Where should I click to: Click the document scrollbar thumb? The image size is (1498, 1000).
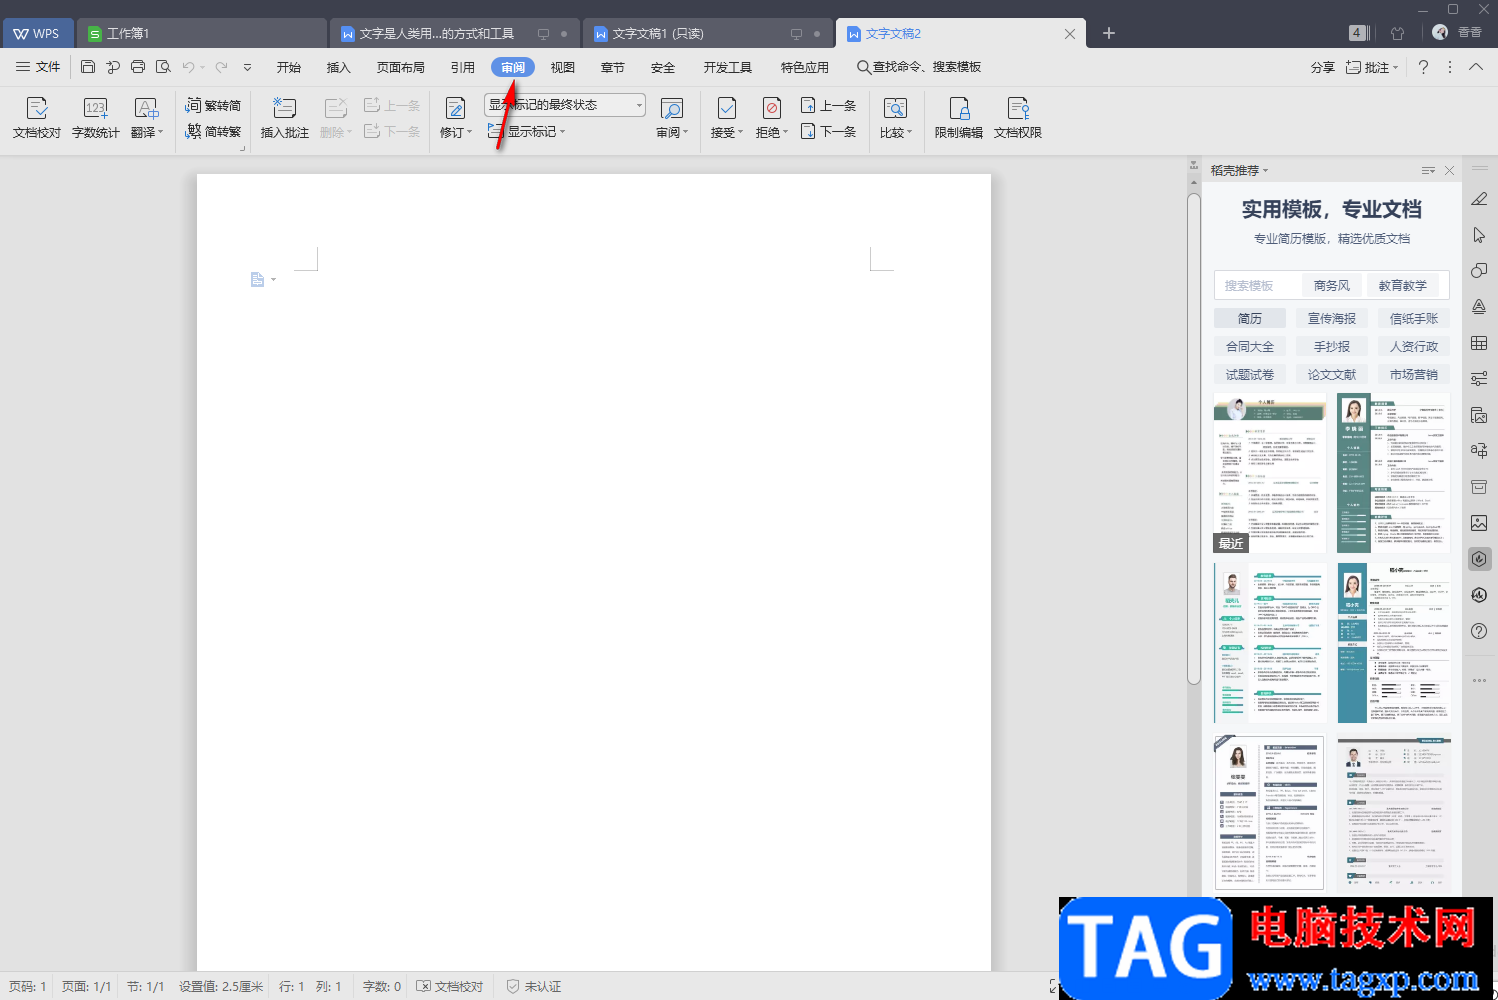pyautogui.click(x=1193, y=440)
